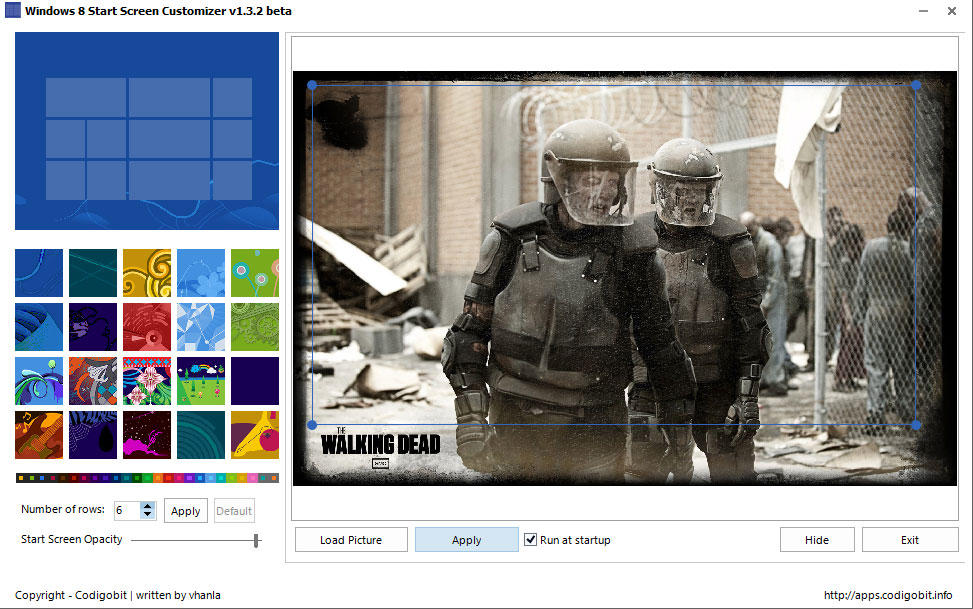Click the bottom-right crop selection handle
The image size is (973, 609).
click(x=917, y=425)
